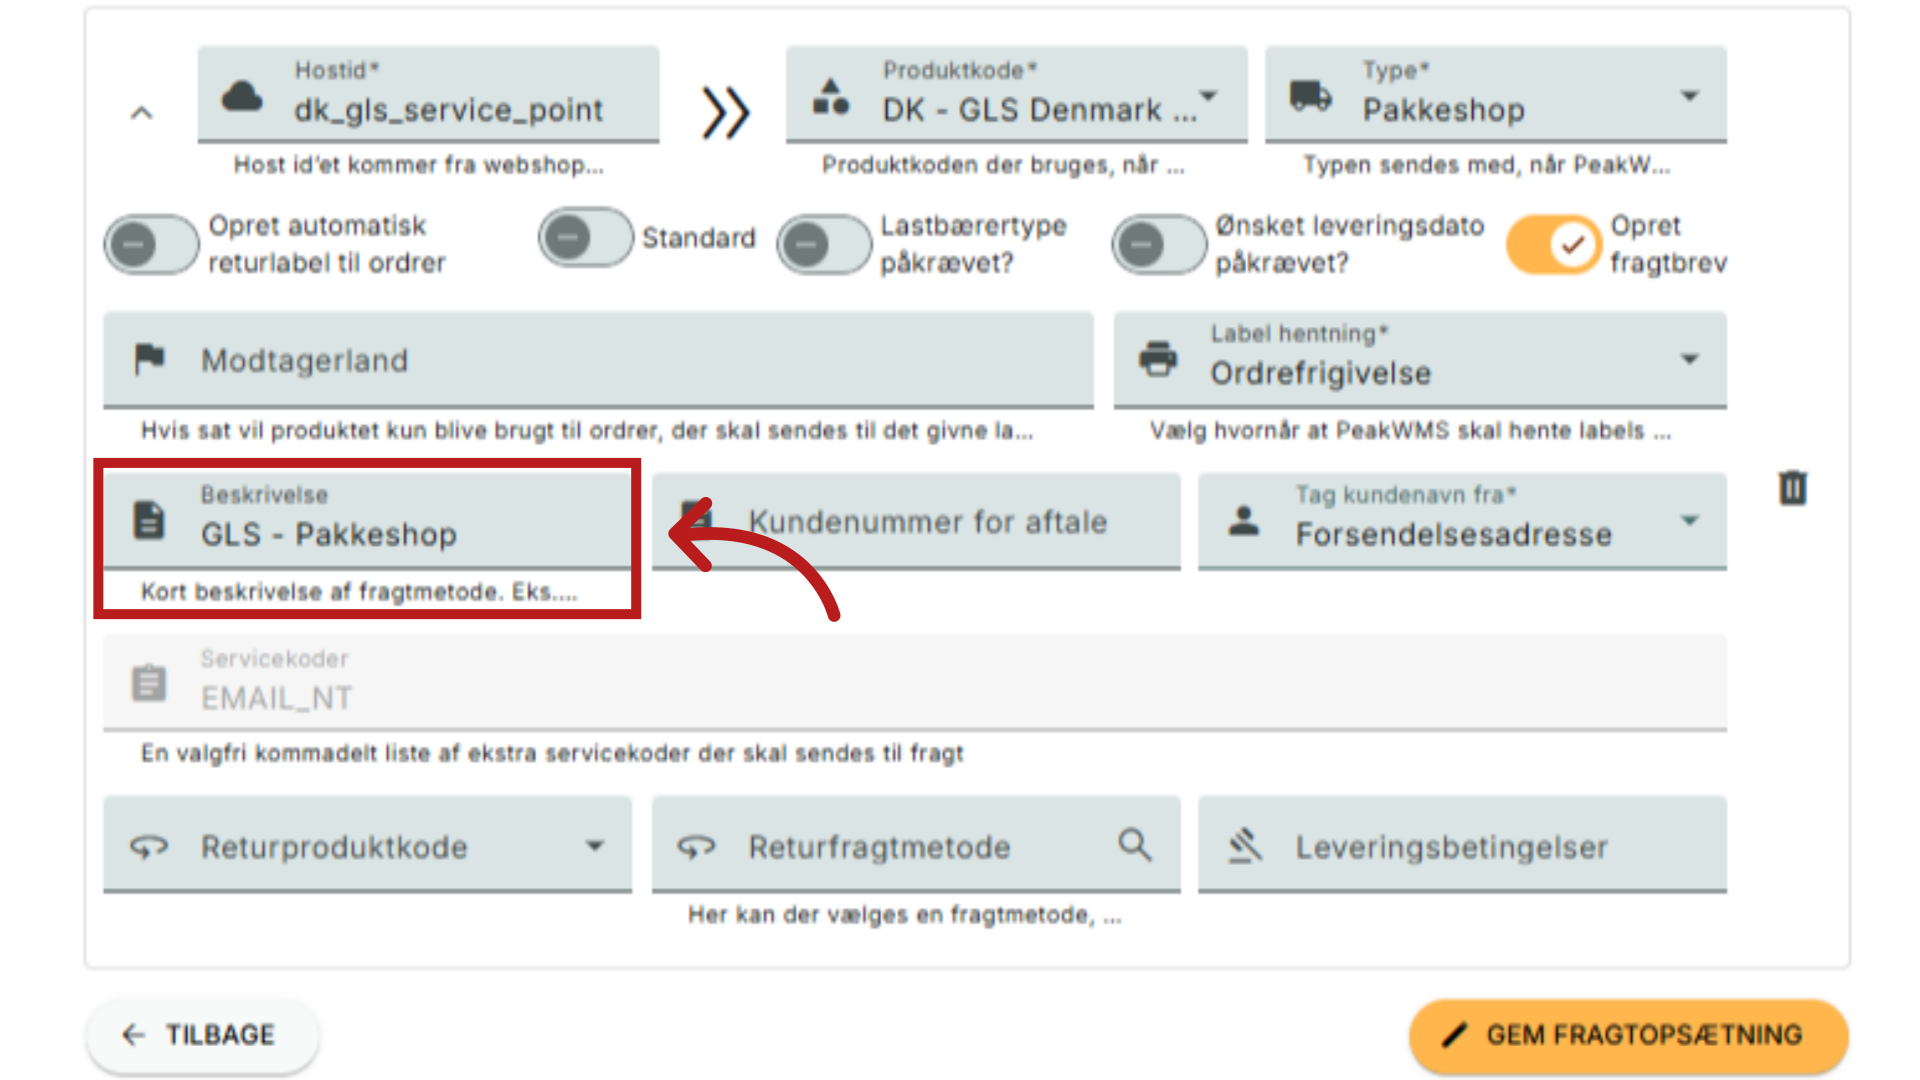Viewport: 1920px width, 1080px height.
Task: Click the gavel icon beside Leveringsbetingelser
Action: coord(1245,846)
